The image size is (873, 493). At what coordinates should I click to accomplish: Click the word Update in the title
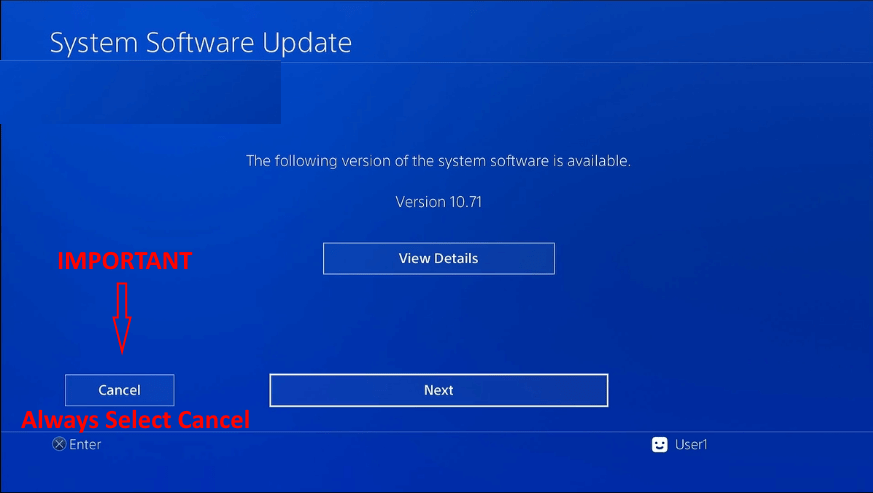pyautogui.click(x=307, y=43)
